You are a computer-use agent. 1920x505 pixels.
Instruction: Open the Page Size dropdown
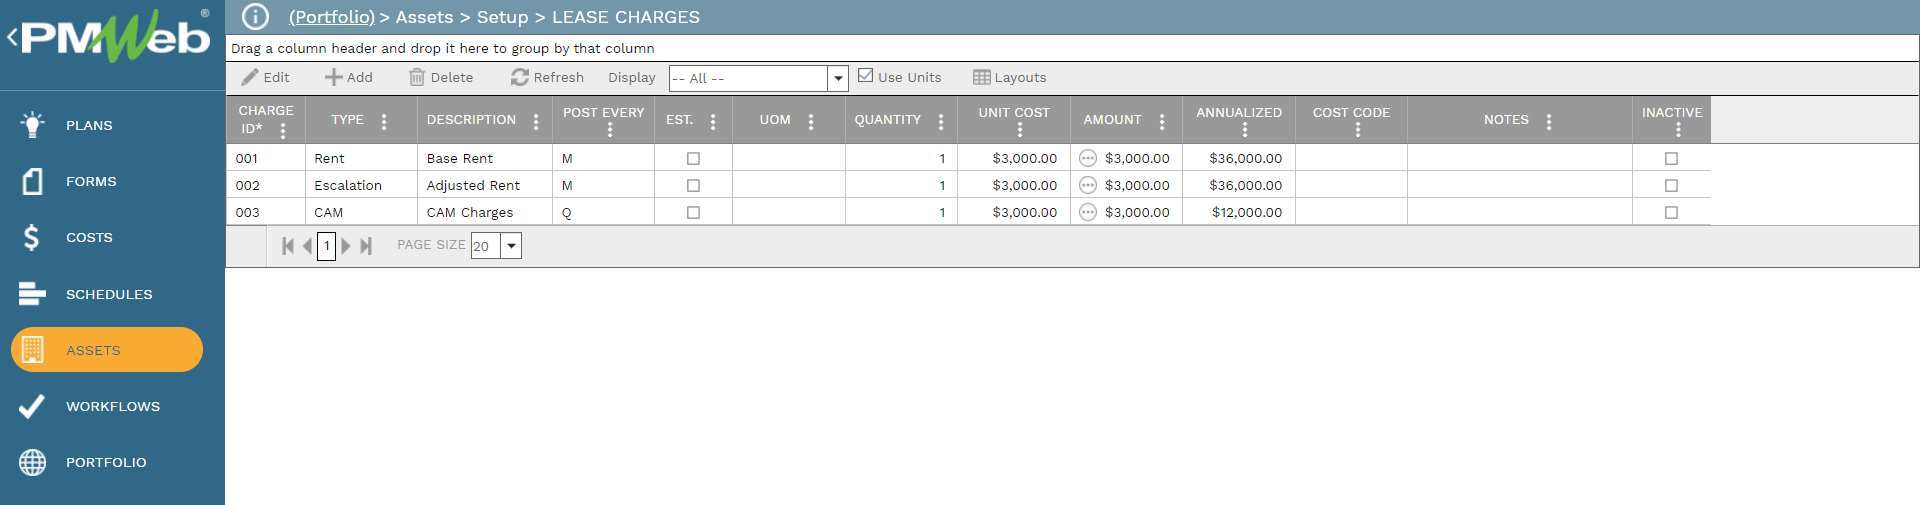point(511,246)
